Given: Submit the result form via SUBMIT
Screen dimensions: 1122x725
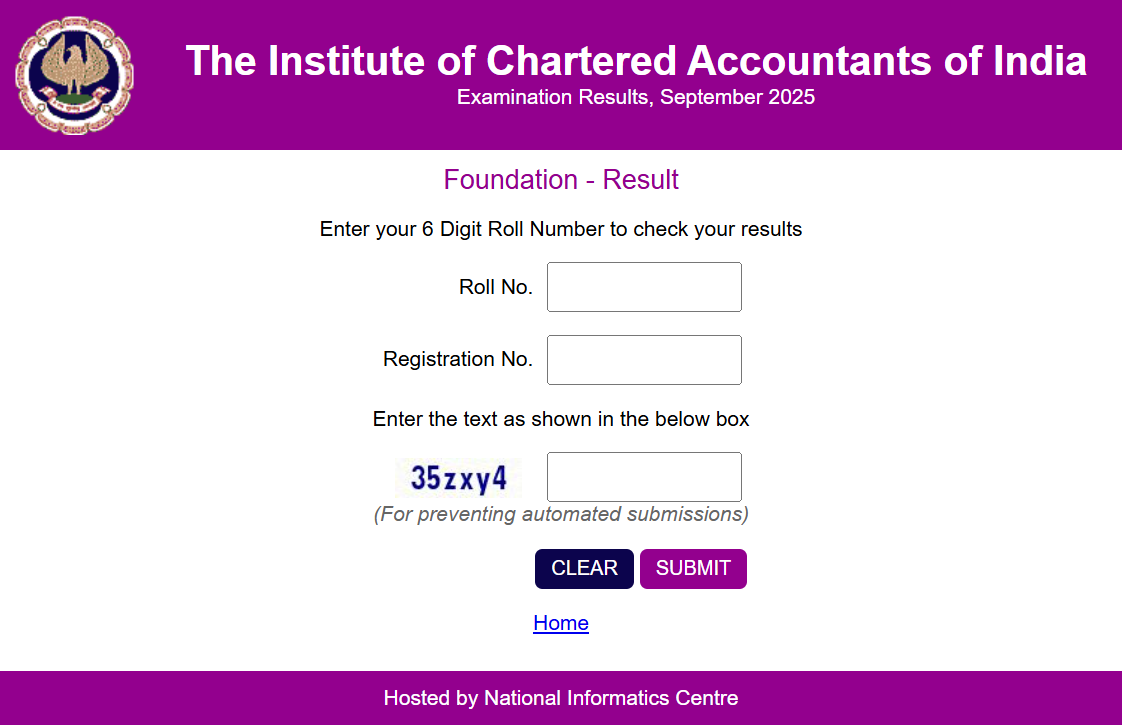Looking at the screenshot, I should click(x=693, y=568).
